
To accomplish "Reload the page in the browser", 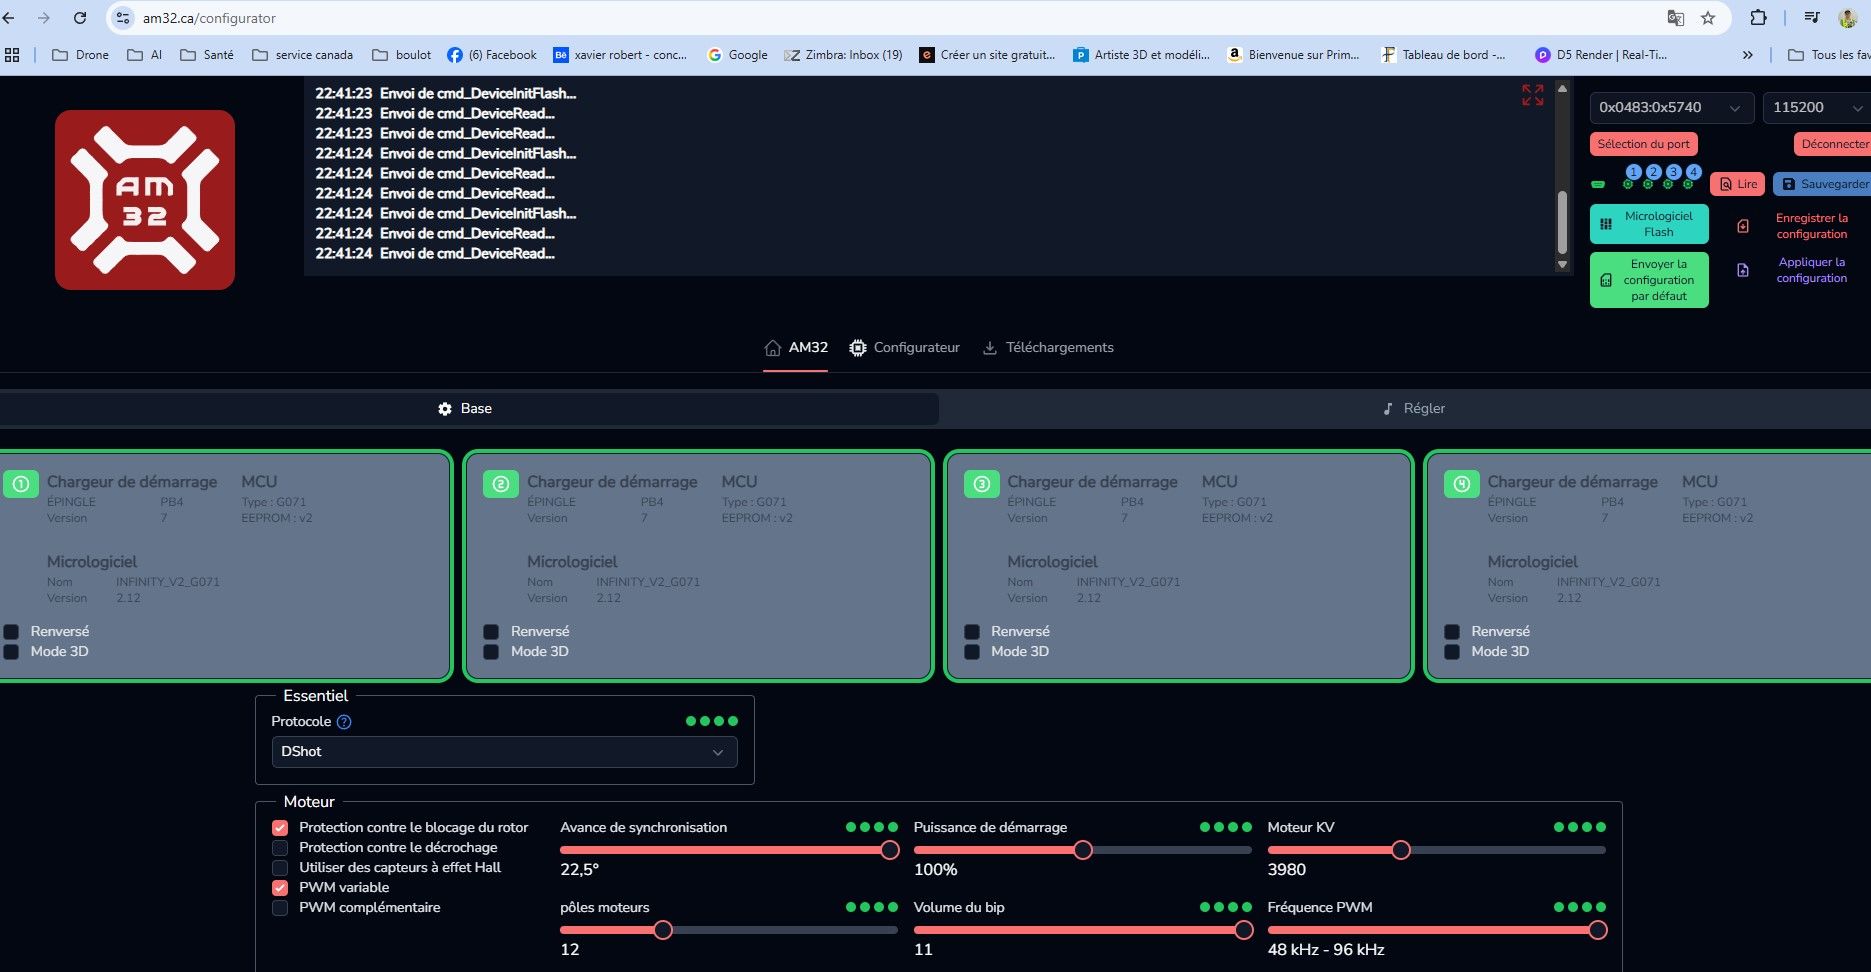I will point(80,18).
